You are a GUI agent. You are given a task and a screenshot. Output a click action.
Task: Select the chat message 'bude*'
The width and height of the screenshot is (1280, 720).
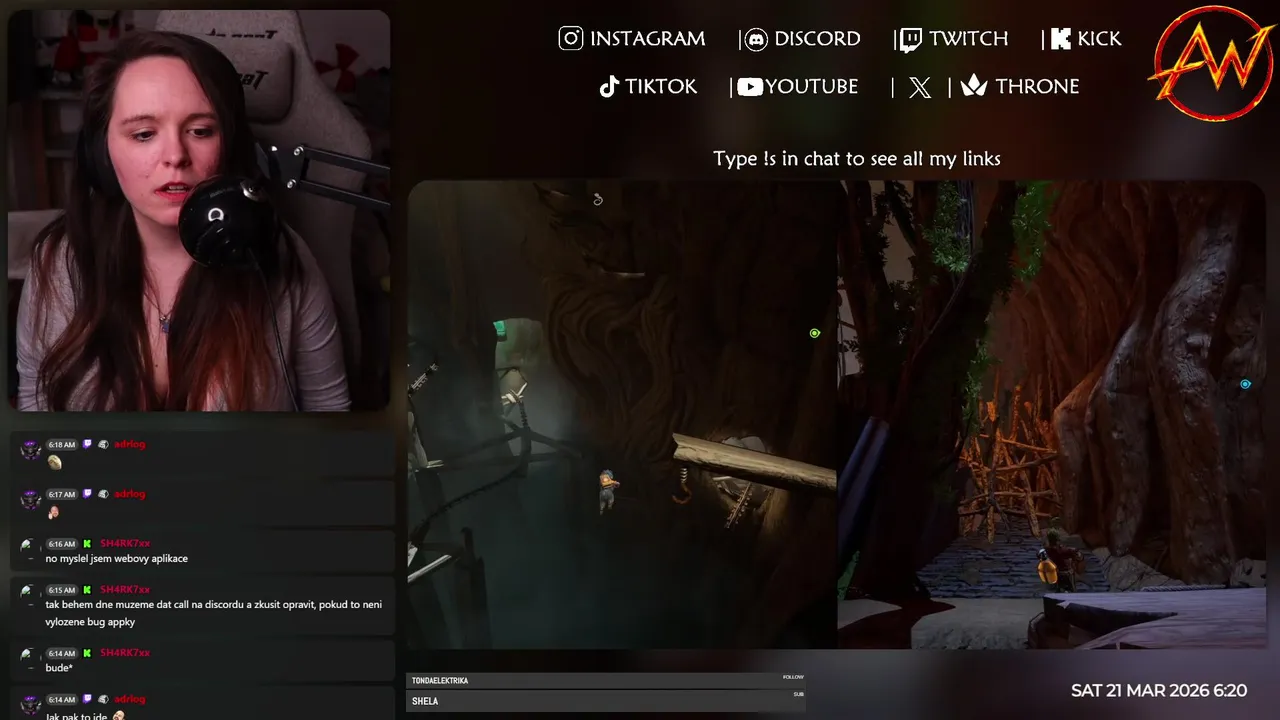(59, 668)
